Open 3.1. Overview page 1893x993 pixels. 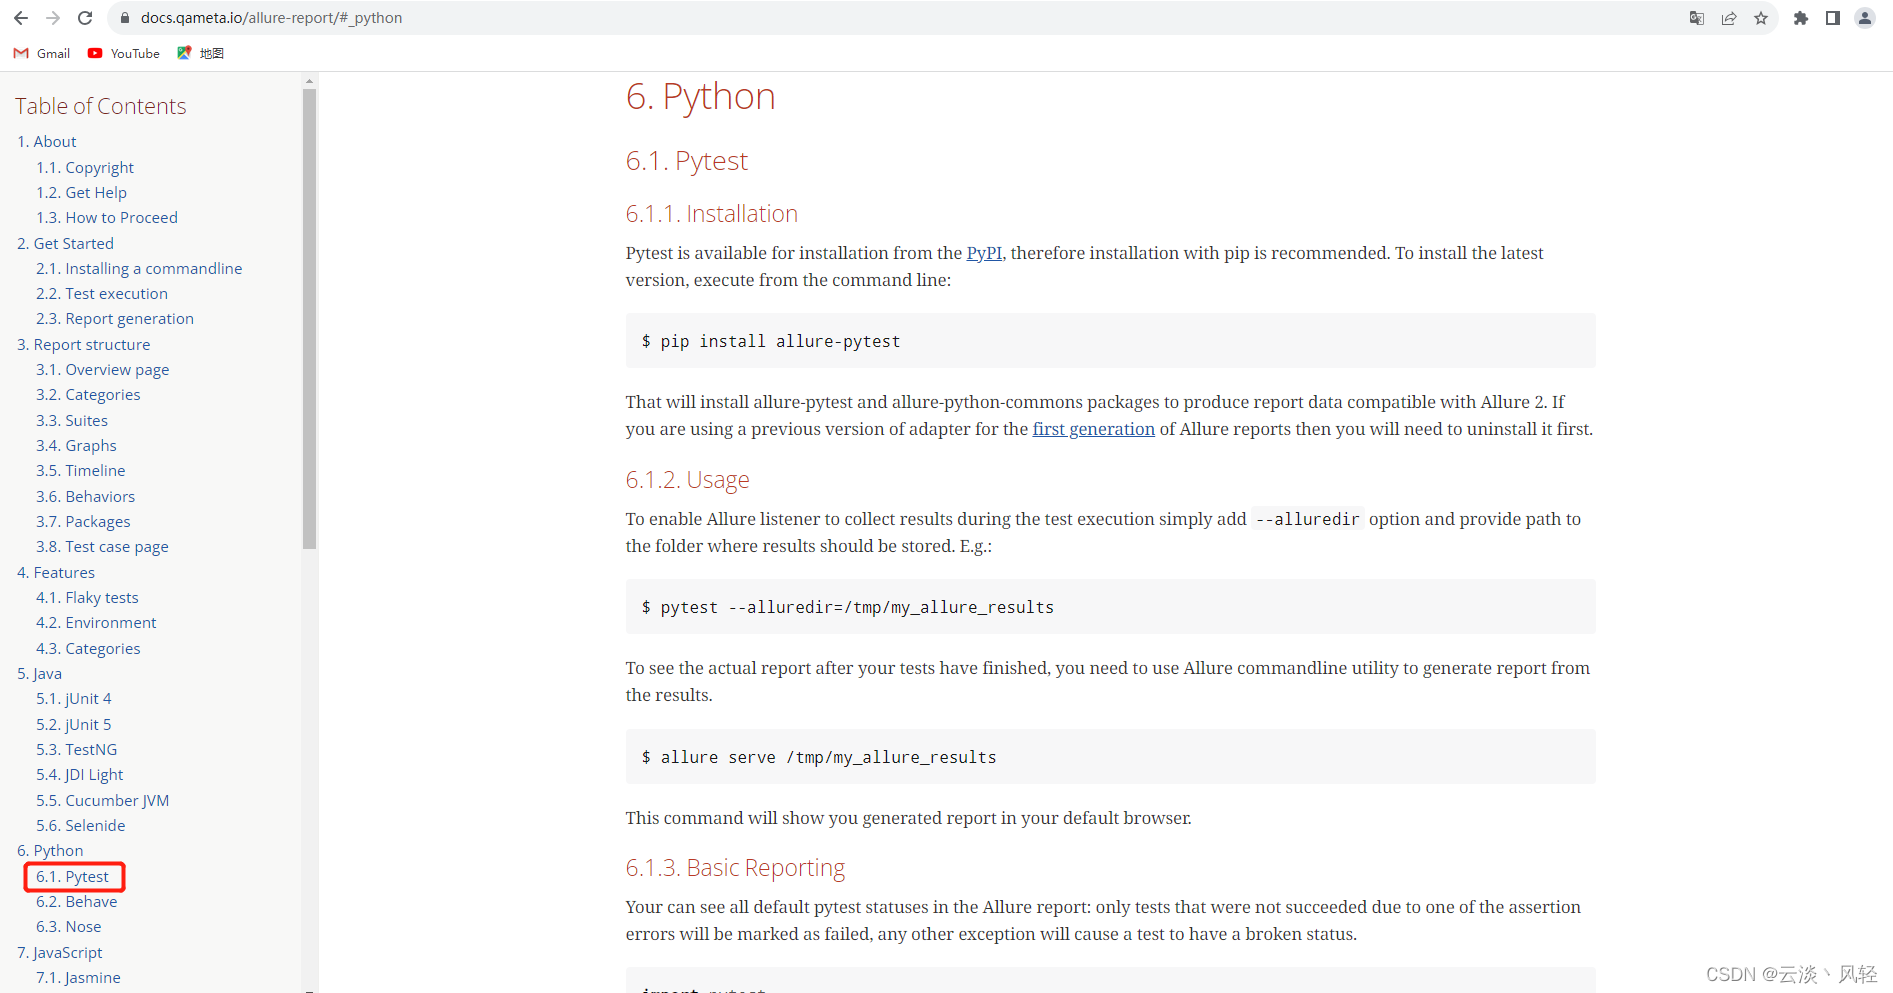tap(102, 370)
